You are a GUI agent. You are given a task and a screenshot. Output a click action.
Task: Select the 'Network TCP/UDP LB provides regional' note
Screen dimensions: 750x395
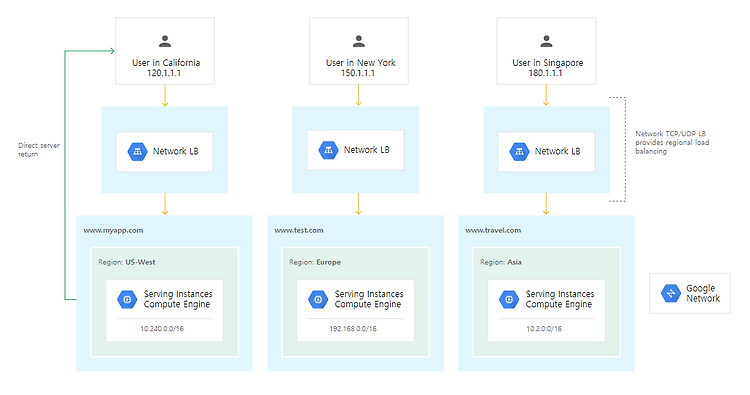[672, 143]
